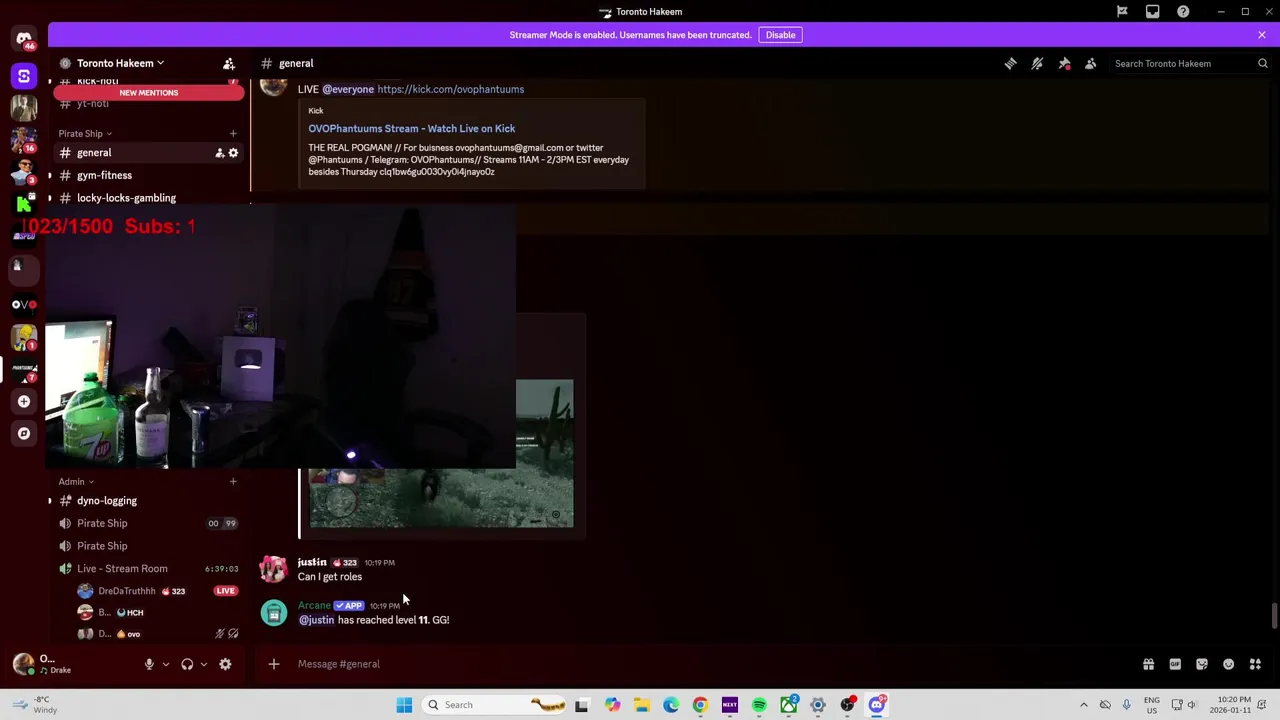Click LIVE badge next to DreDaTruthhh
The width and height of the screenshot is (1280, 720).
click(x=225, y=591)
